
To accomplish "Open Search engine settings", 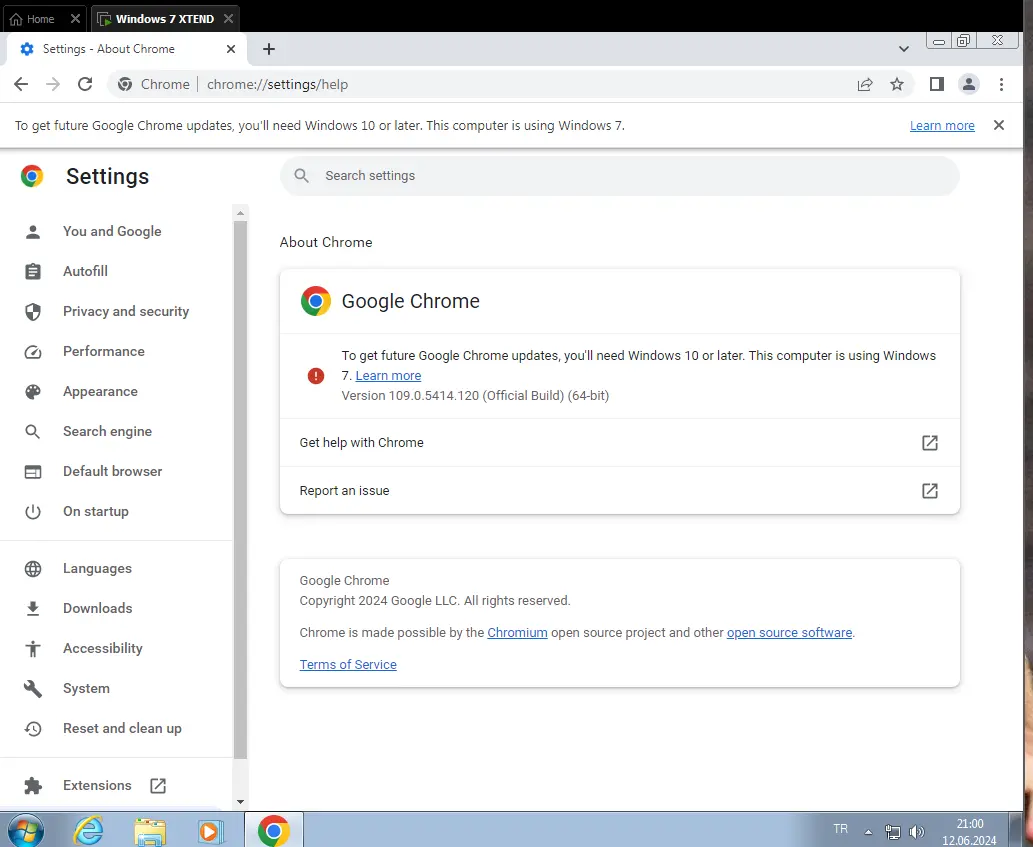I will coord(107,431).
